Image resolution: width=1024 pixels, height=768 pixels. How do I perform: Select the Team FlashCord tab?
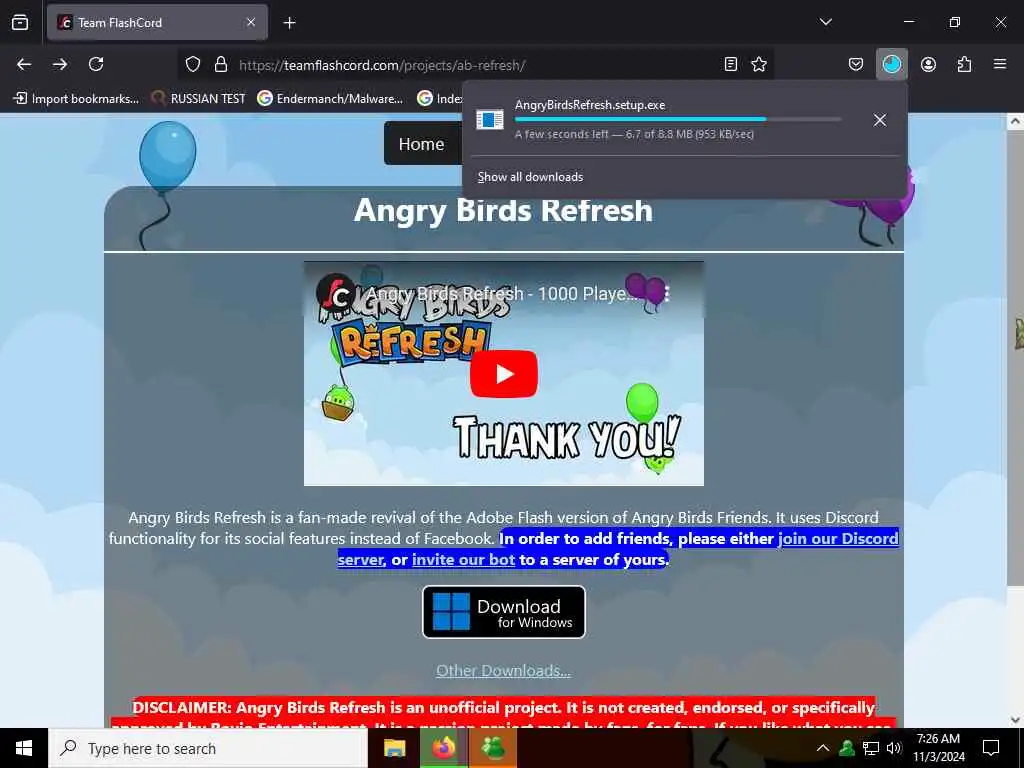[x=157, y=23]
